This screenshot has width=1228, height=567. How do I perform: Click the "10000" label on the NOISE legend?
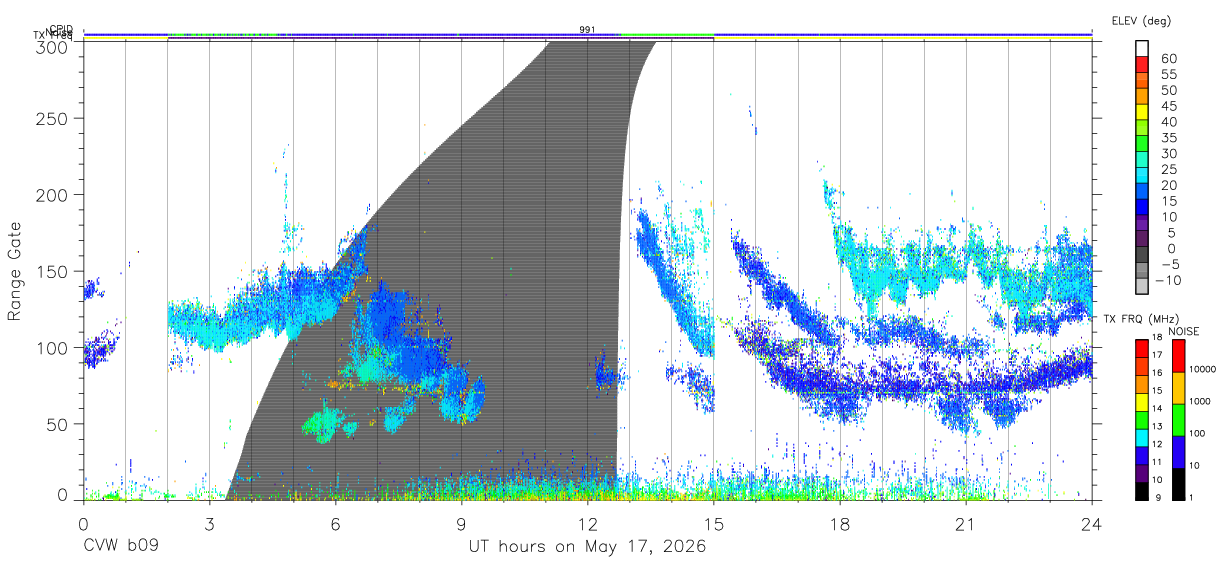pos(1205,369)
